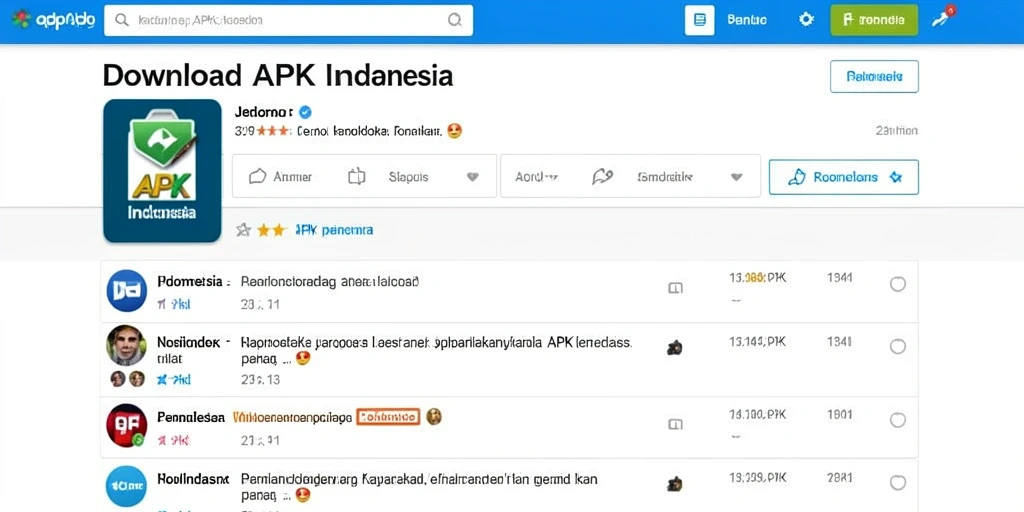Click the white document icon in header

tap(699, 20)
